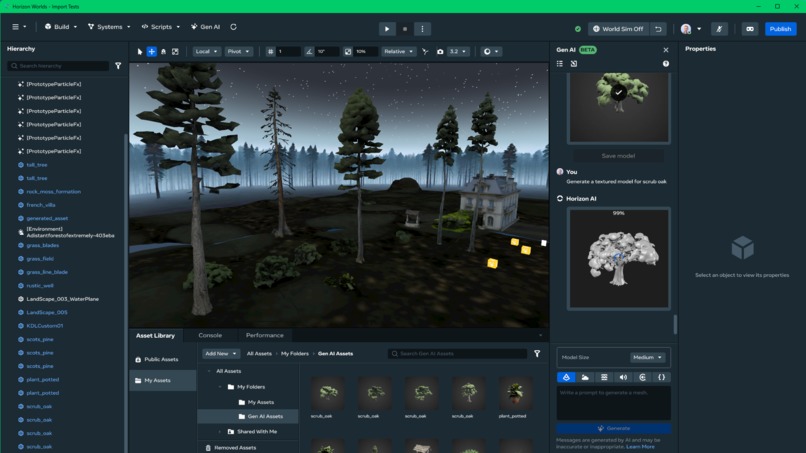
Task: Click Save model button
Action: point(618,156)
